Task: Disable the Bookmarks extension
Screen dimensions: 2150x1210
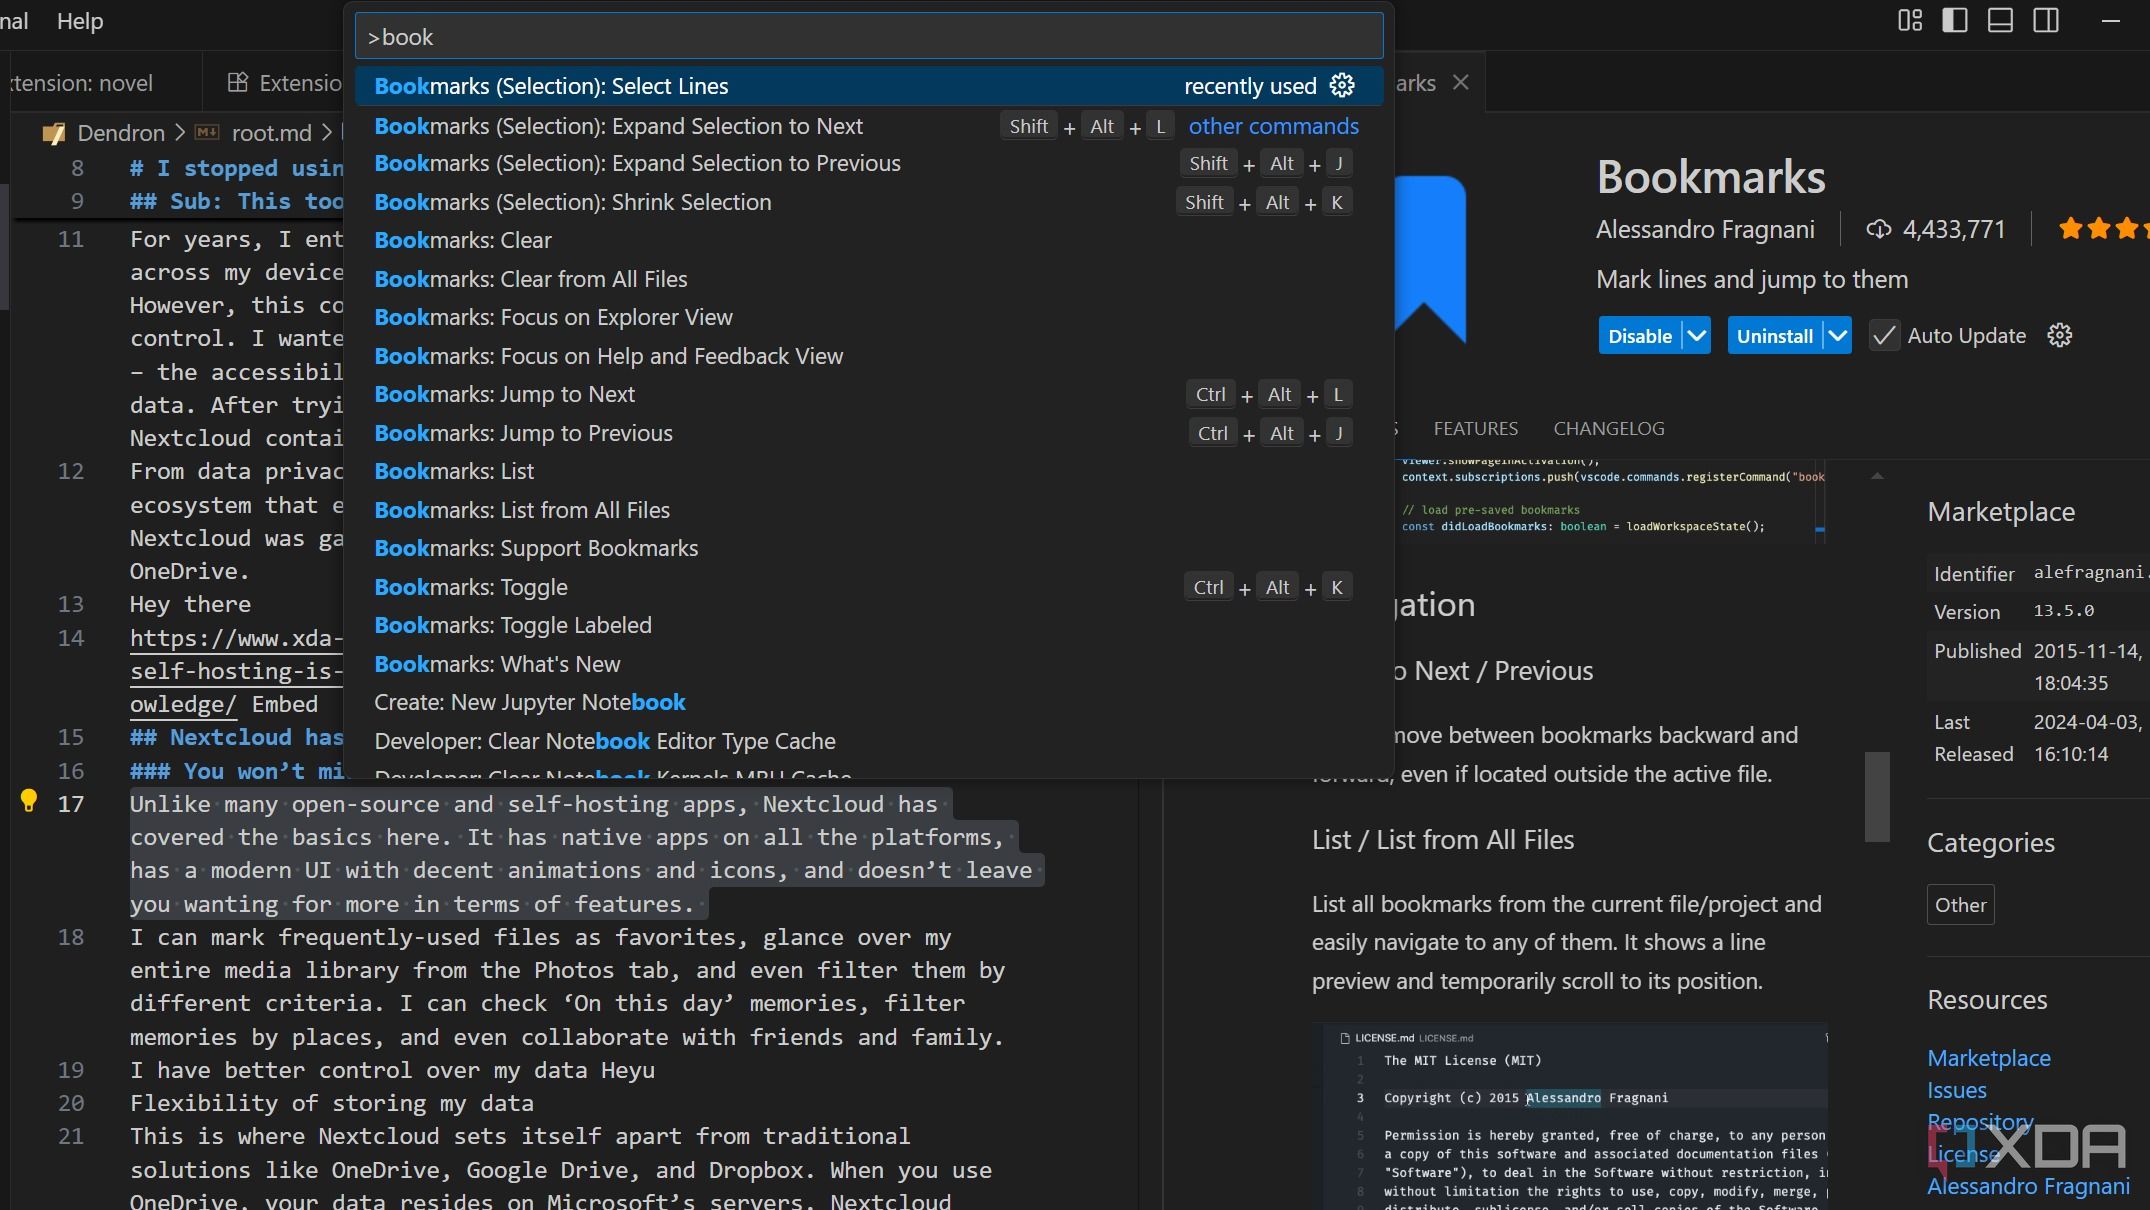Action: click(x=1640, y=336)
